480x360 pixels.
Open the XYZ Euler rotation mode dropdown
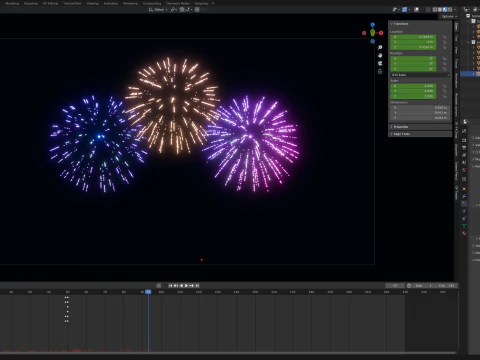[x=420, y=75]
